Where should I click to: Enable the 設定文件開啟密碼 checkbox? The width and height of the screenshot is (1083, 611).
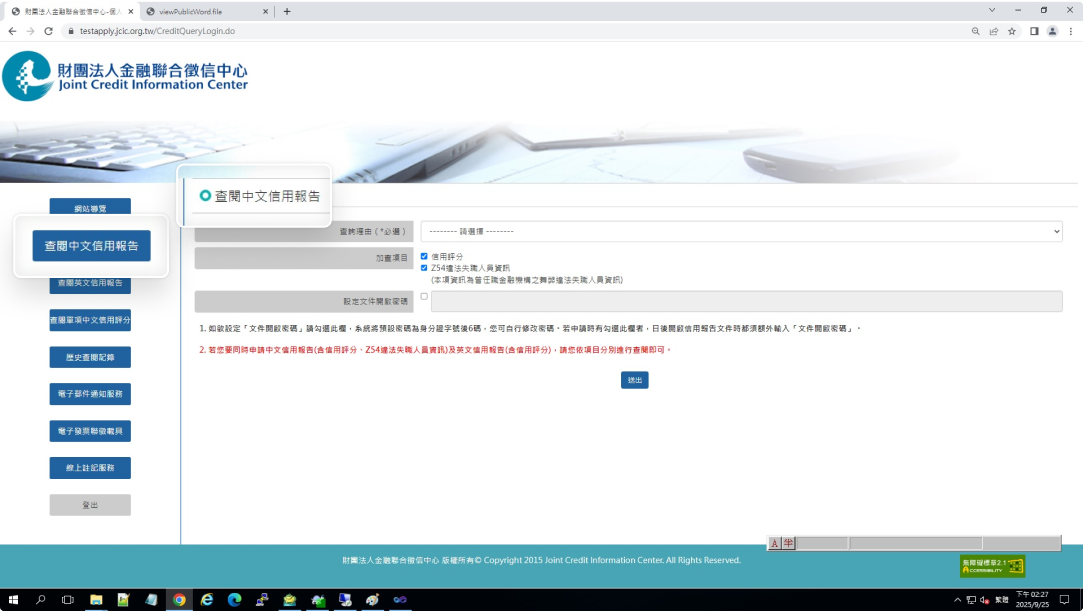point(424,297)
